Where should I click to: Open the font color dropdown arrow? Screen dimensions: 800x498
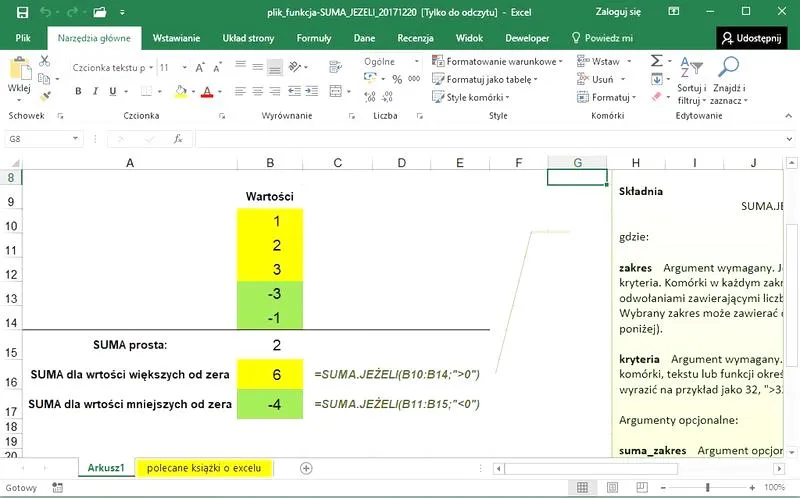pos(220,92)
